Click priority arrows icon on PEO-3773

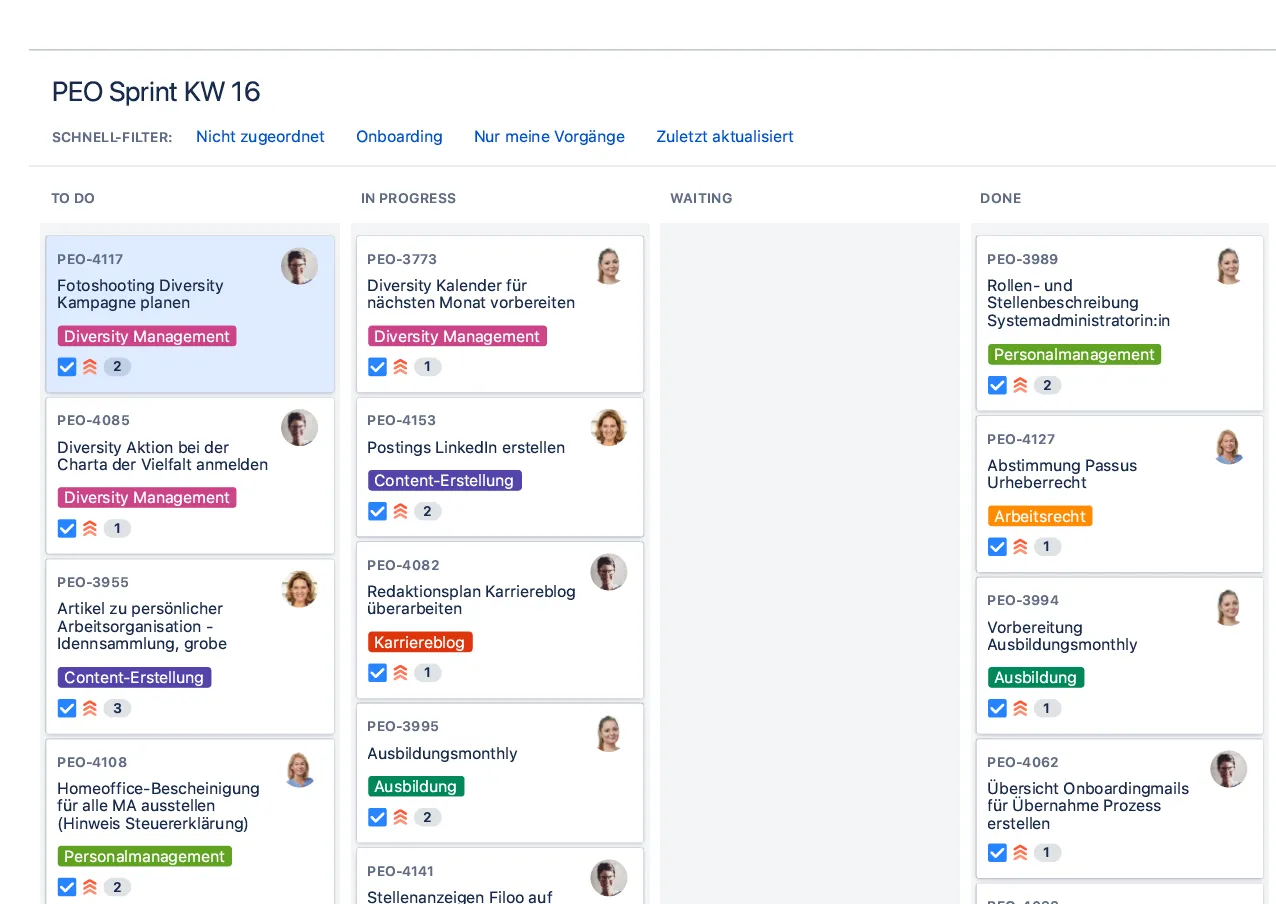(400, 367)
